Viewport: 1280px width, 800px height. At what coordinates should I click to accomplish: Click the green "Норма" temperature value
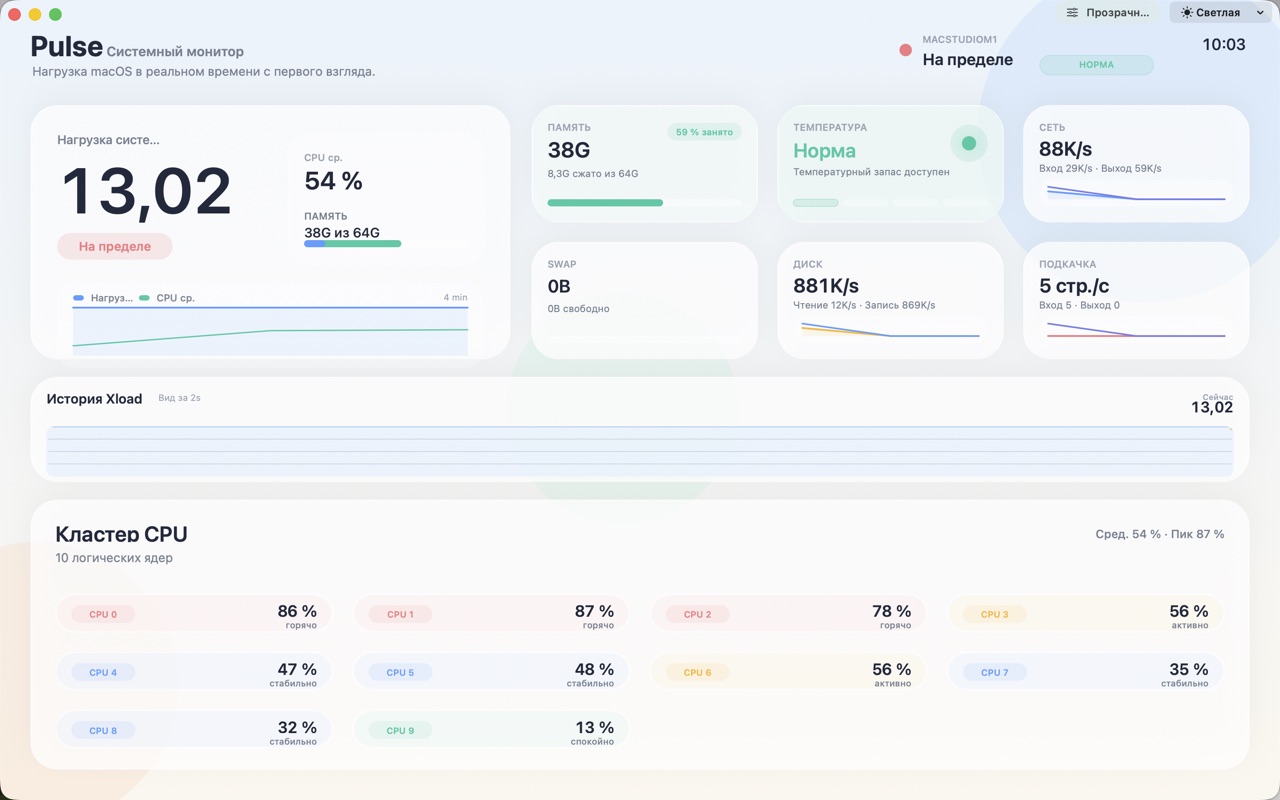click(x=824, y=151)
